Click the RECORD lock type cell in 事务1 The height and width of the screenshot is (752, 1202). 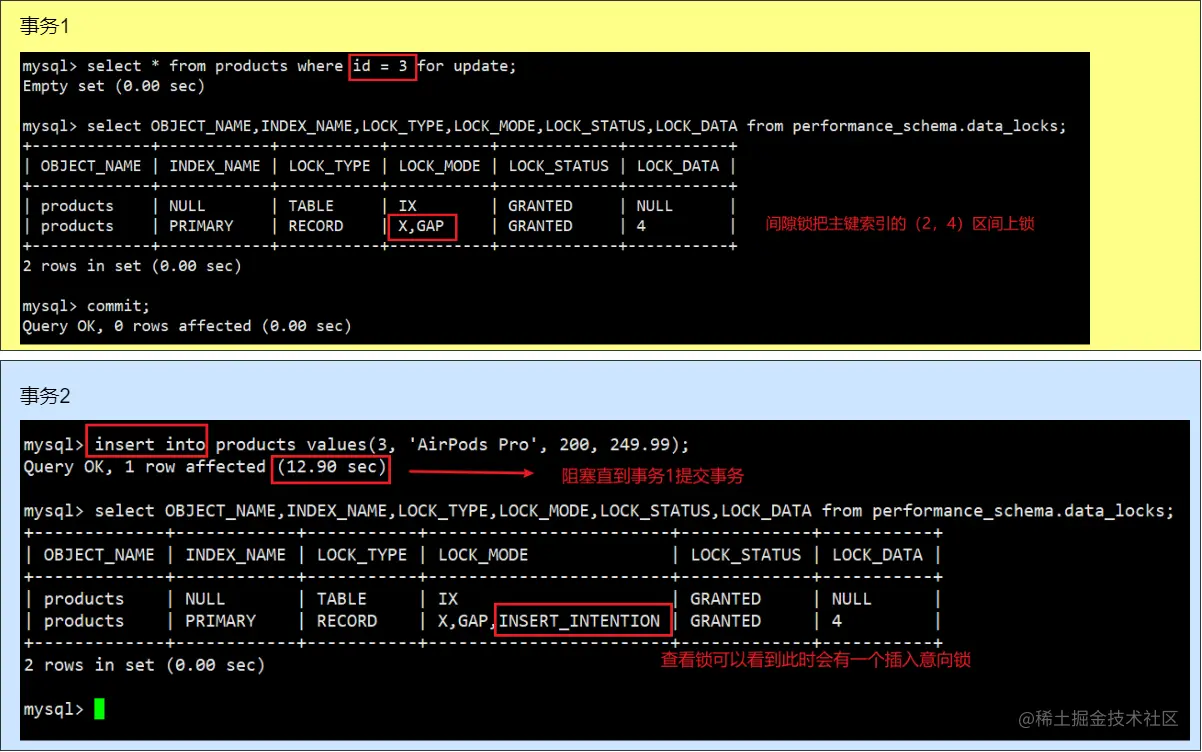tap(315, 226)
